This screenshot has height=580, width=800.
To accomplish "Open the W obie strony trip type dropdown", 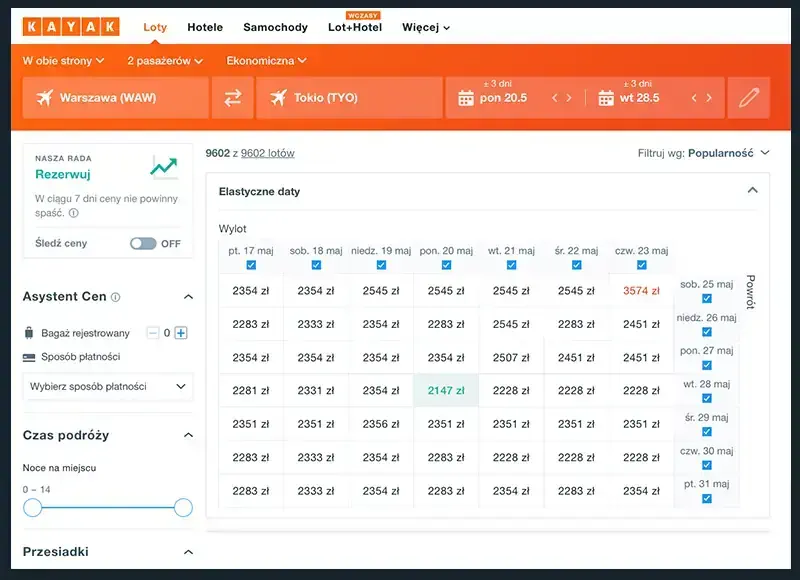I will [63, 61].
